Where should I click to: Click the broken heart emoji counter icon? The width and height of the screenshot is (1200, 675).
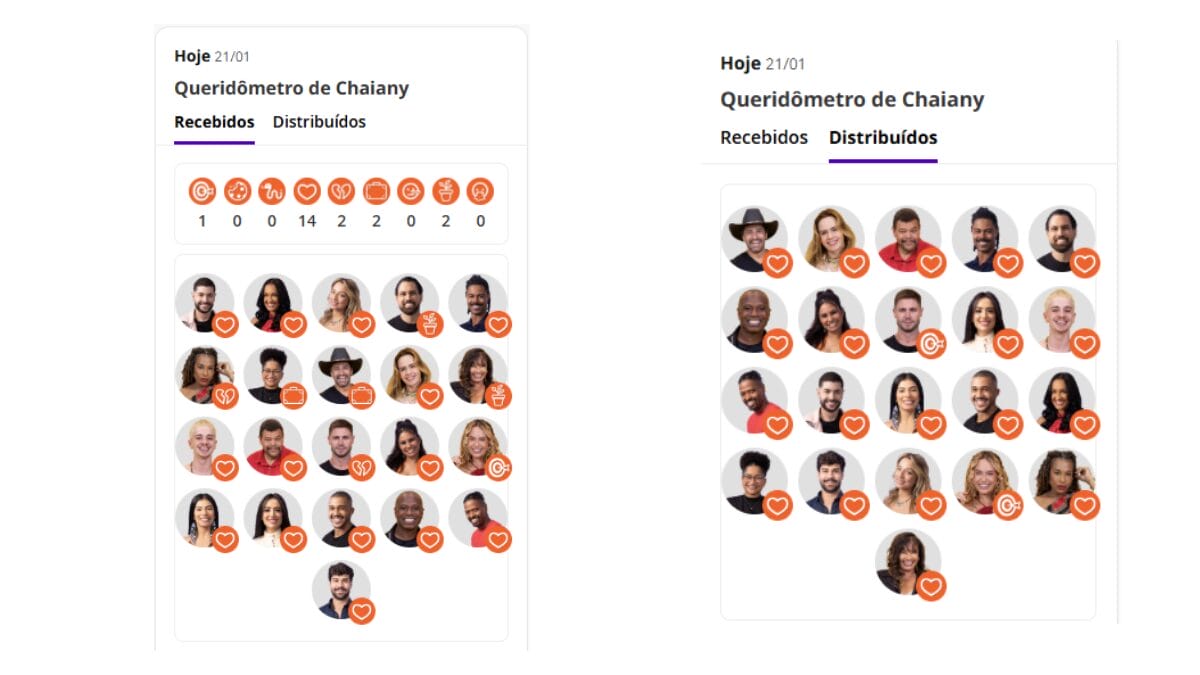342,191
